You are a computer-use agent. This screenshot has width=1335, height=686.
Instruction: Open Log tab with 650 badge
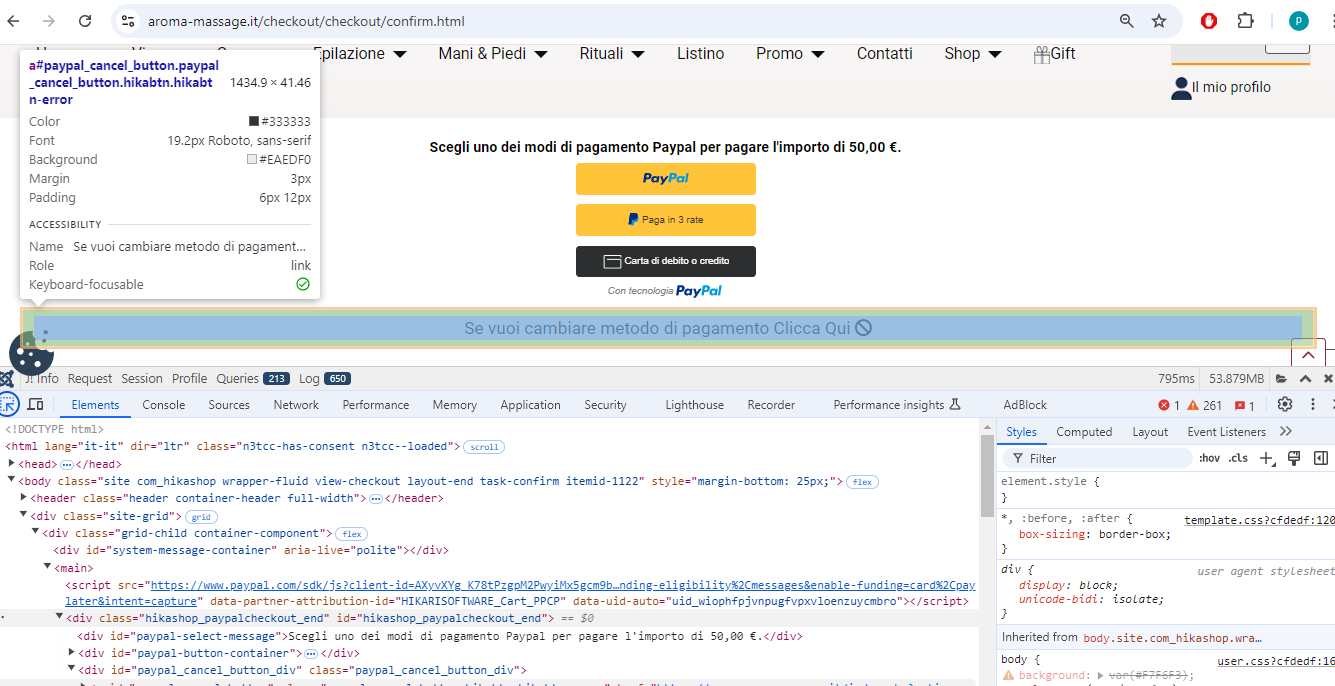(x=324, y=378)
